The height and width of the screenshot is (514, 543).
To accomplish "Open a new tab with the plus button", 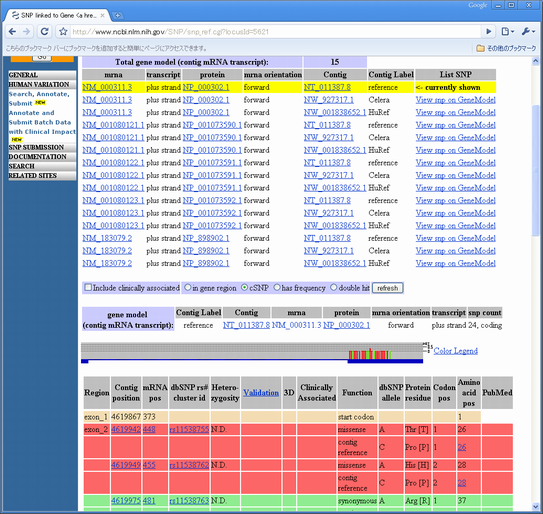I will pos(118,16).
